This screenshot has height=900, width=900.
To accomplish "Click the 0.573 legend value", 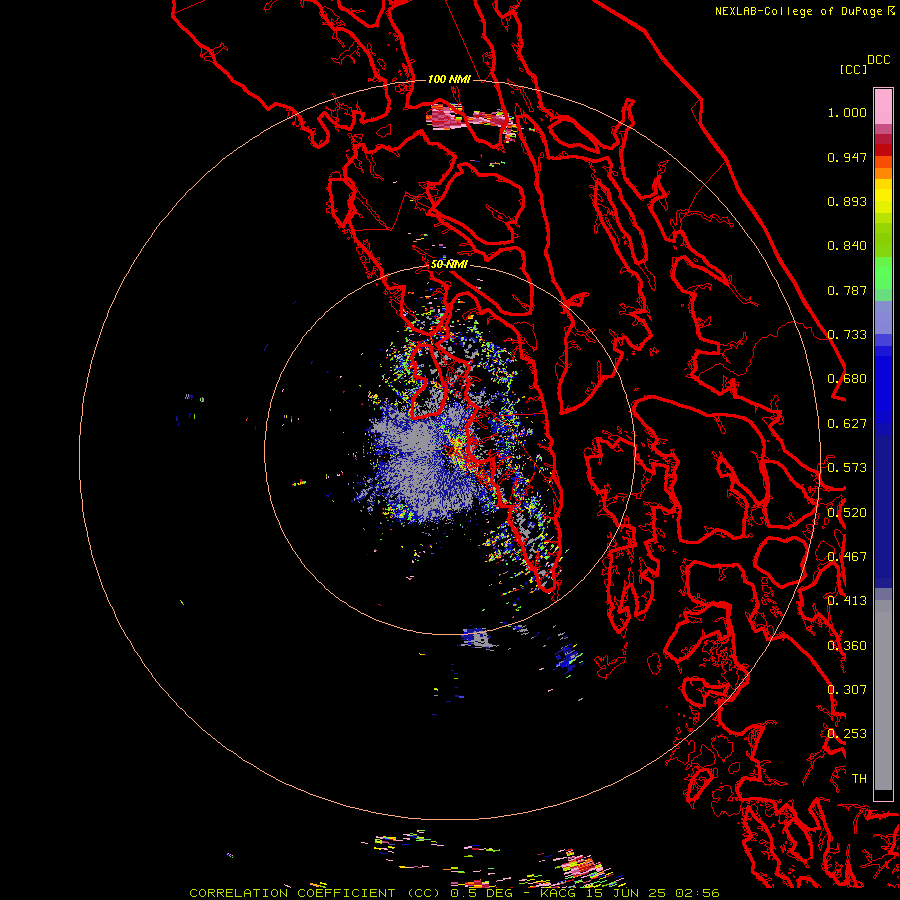I will click(847, 468).
